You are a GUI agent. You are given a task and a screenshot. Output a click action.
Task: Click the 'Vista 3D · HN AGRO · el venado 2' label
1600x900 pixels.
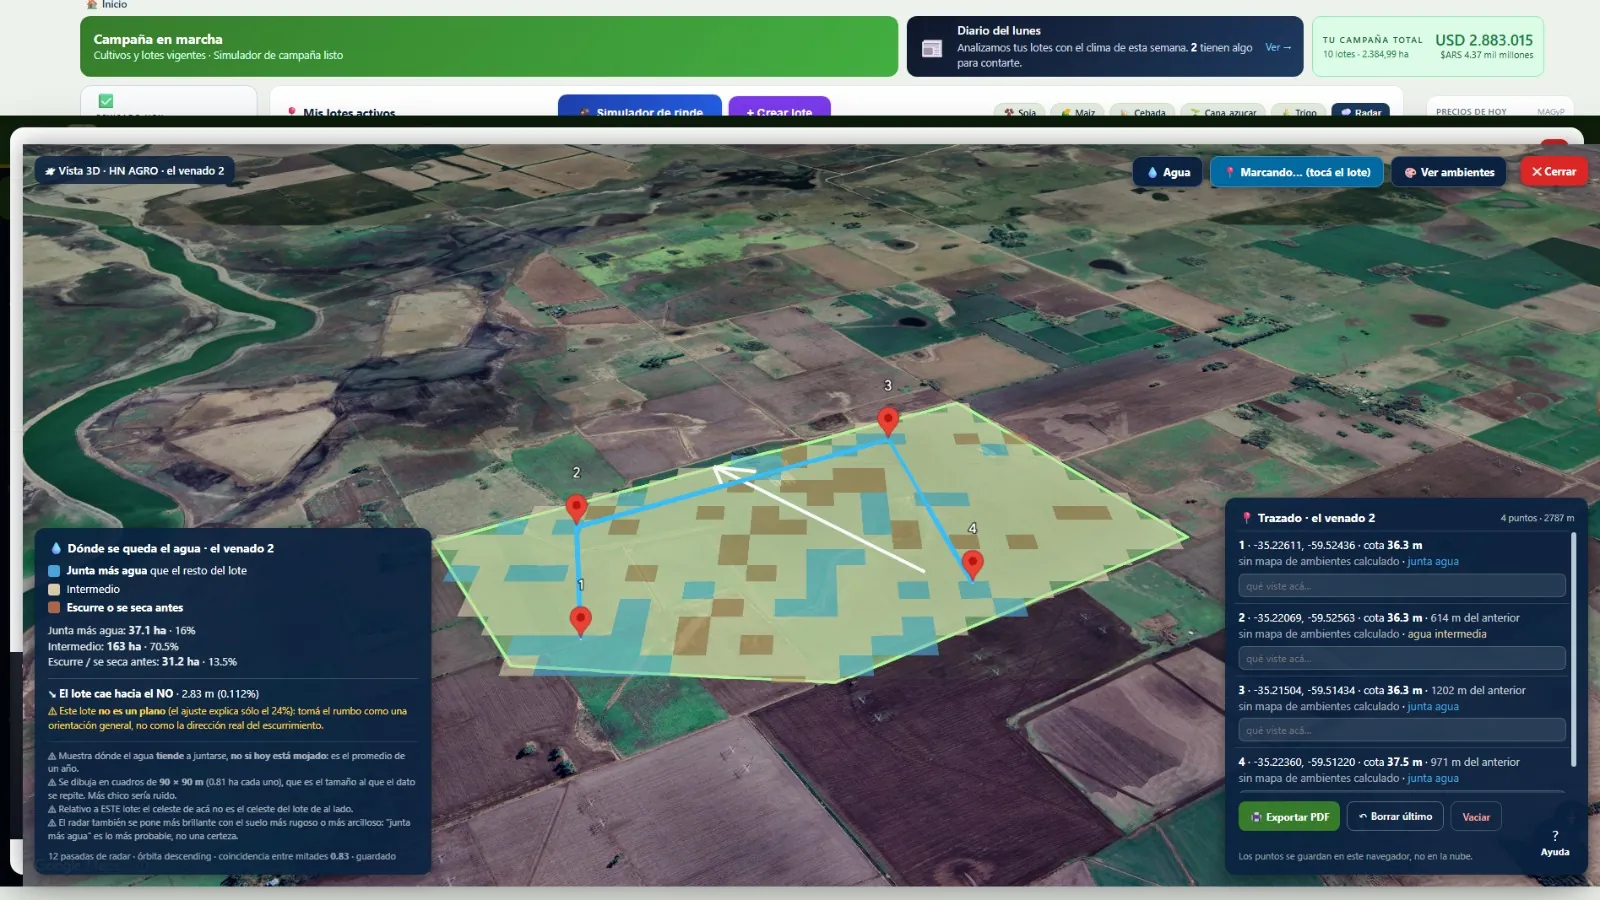click(x=135, y=171)
